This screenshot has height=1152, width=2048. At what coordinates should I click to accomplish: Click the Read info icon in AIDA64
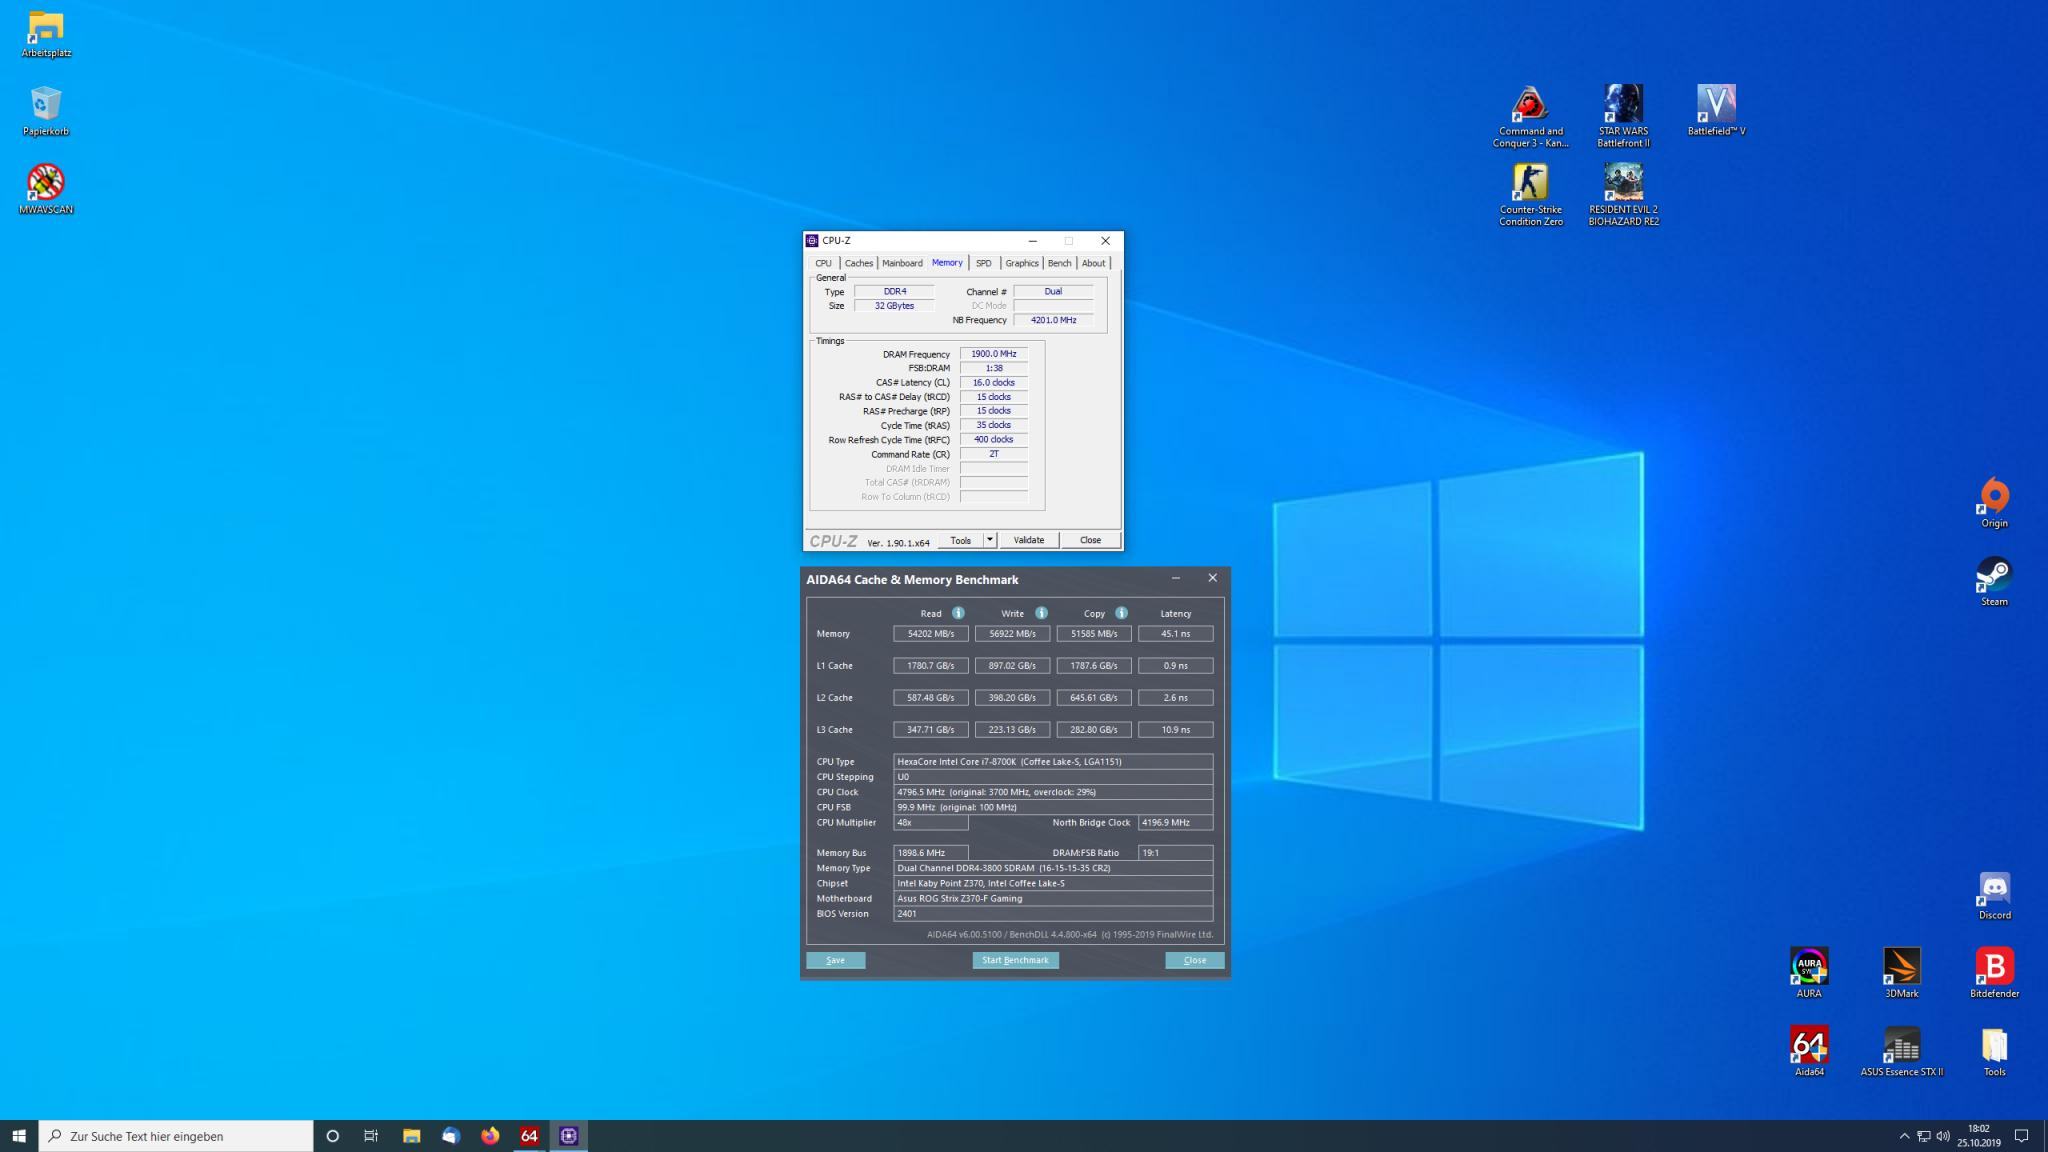click(x=958, y=613)
